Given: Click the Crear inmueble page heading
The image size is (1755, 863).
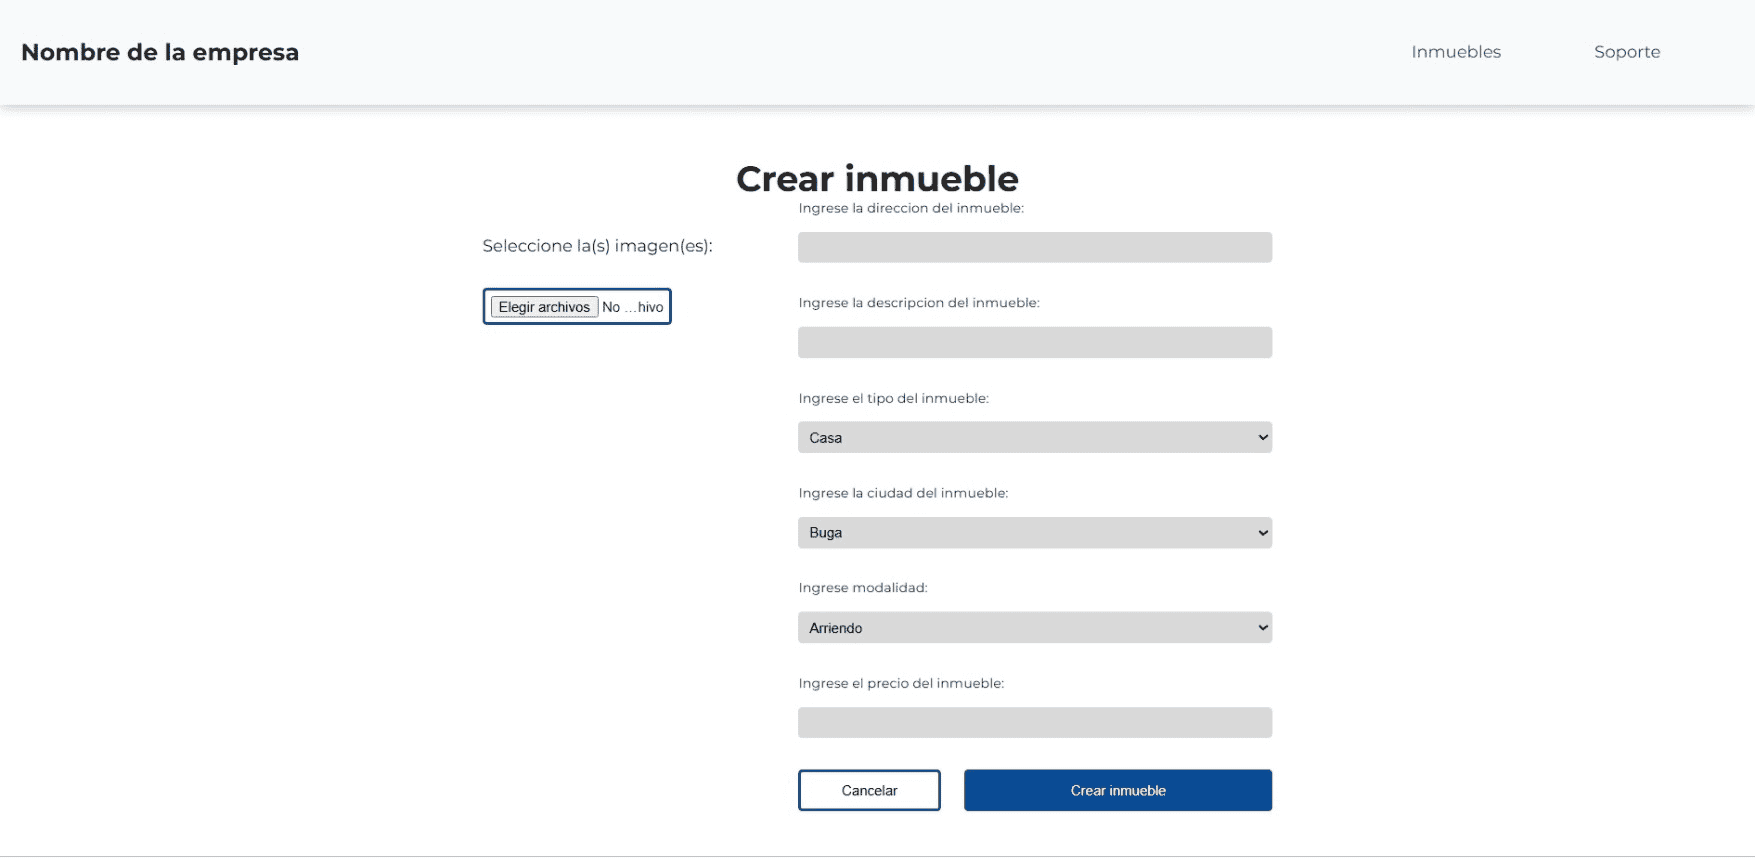Looking at the screenshot, I should (x=877, y=179).
